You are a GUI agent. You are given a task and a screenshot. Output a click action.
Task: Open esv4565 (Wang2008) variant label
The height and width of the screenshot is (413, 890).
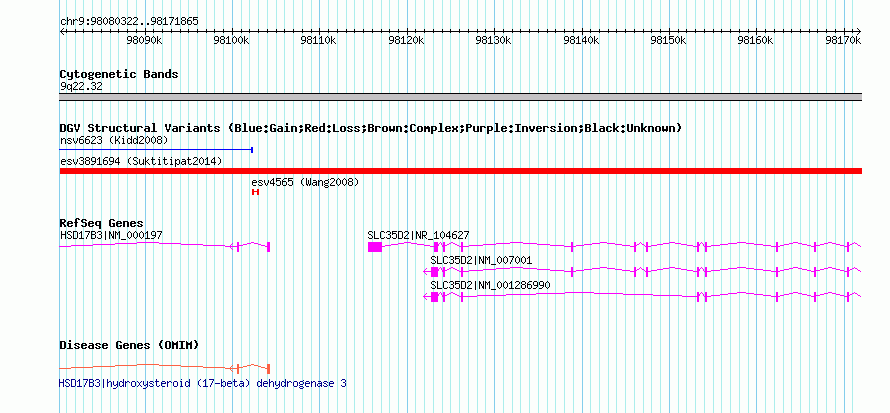pos(305,183)
